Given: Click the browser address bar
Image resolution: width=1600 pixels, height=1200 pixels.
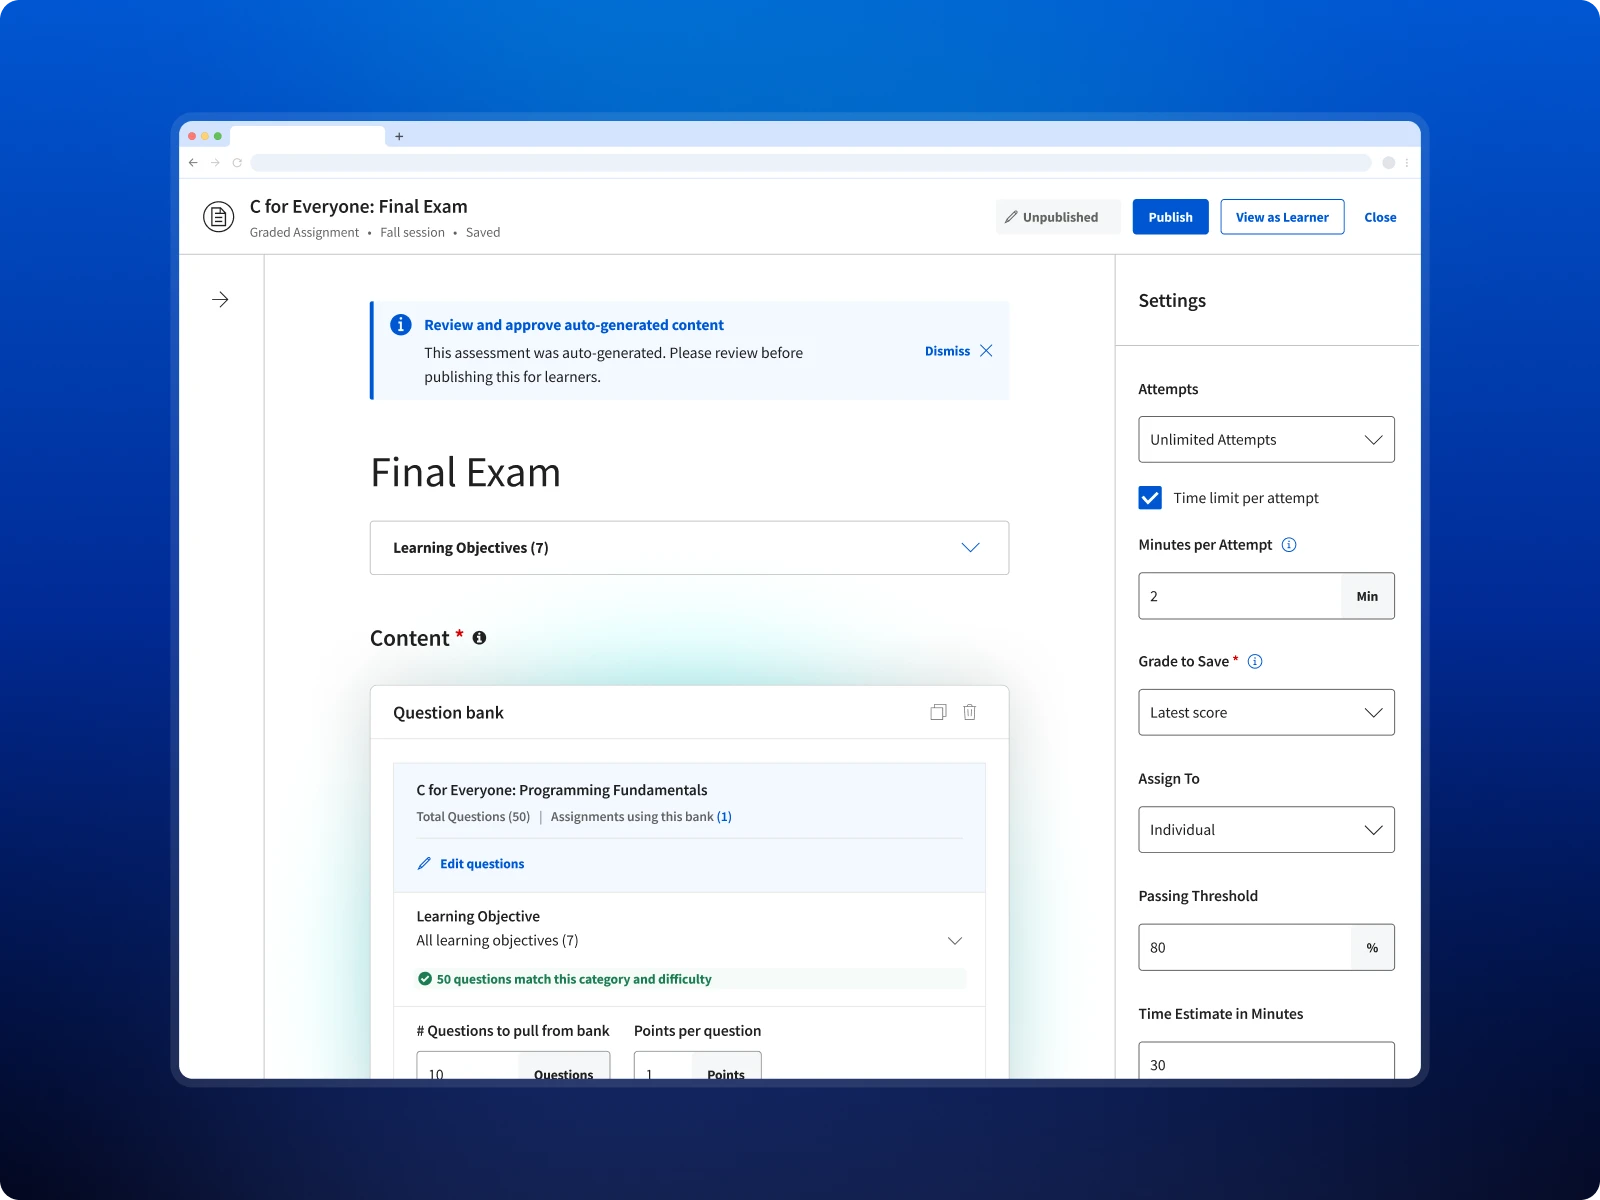Looking at the screenshot, I should pyautogui.click(x=810, y=162).
